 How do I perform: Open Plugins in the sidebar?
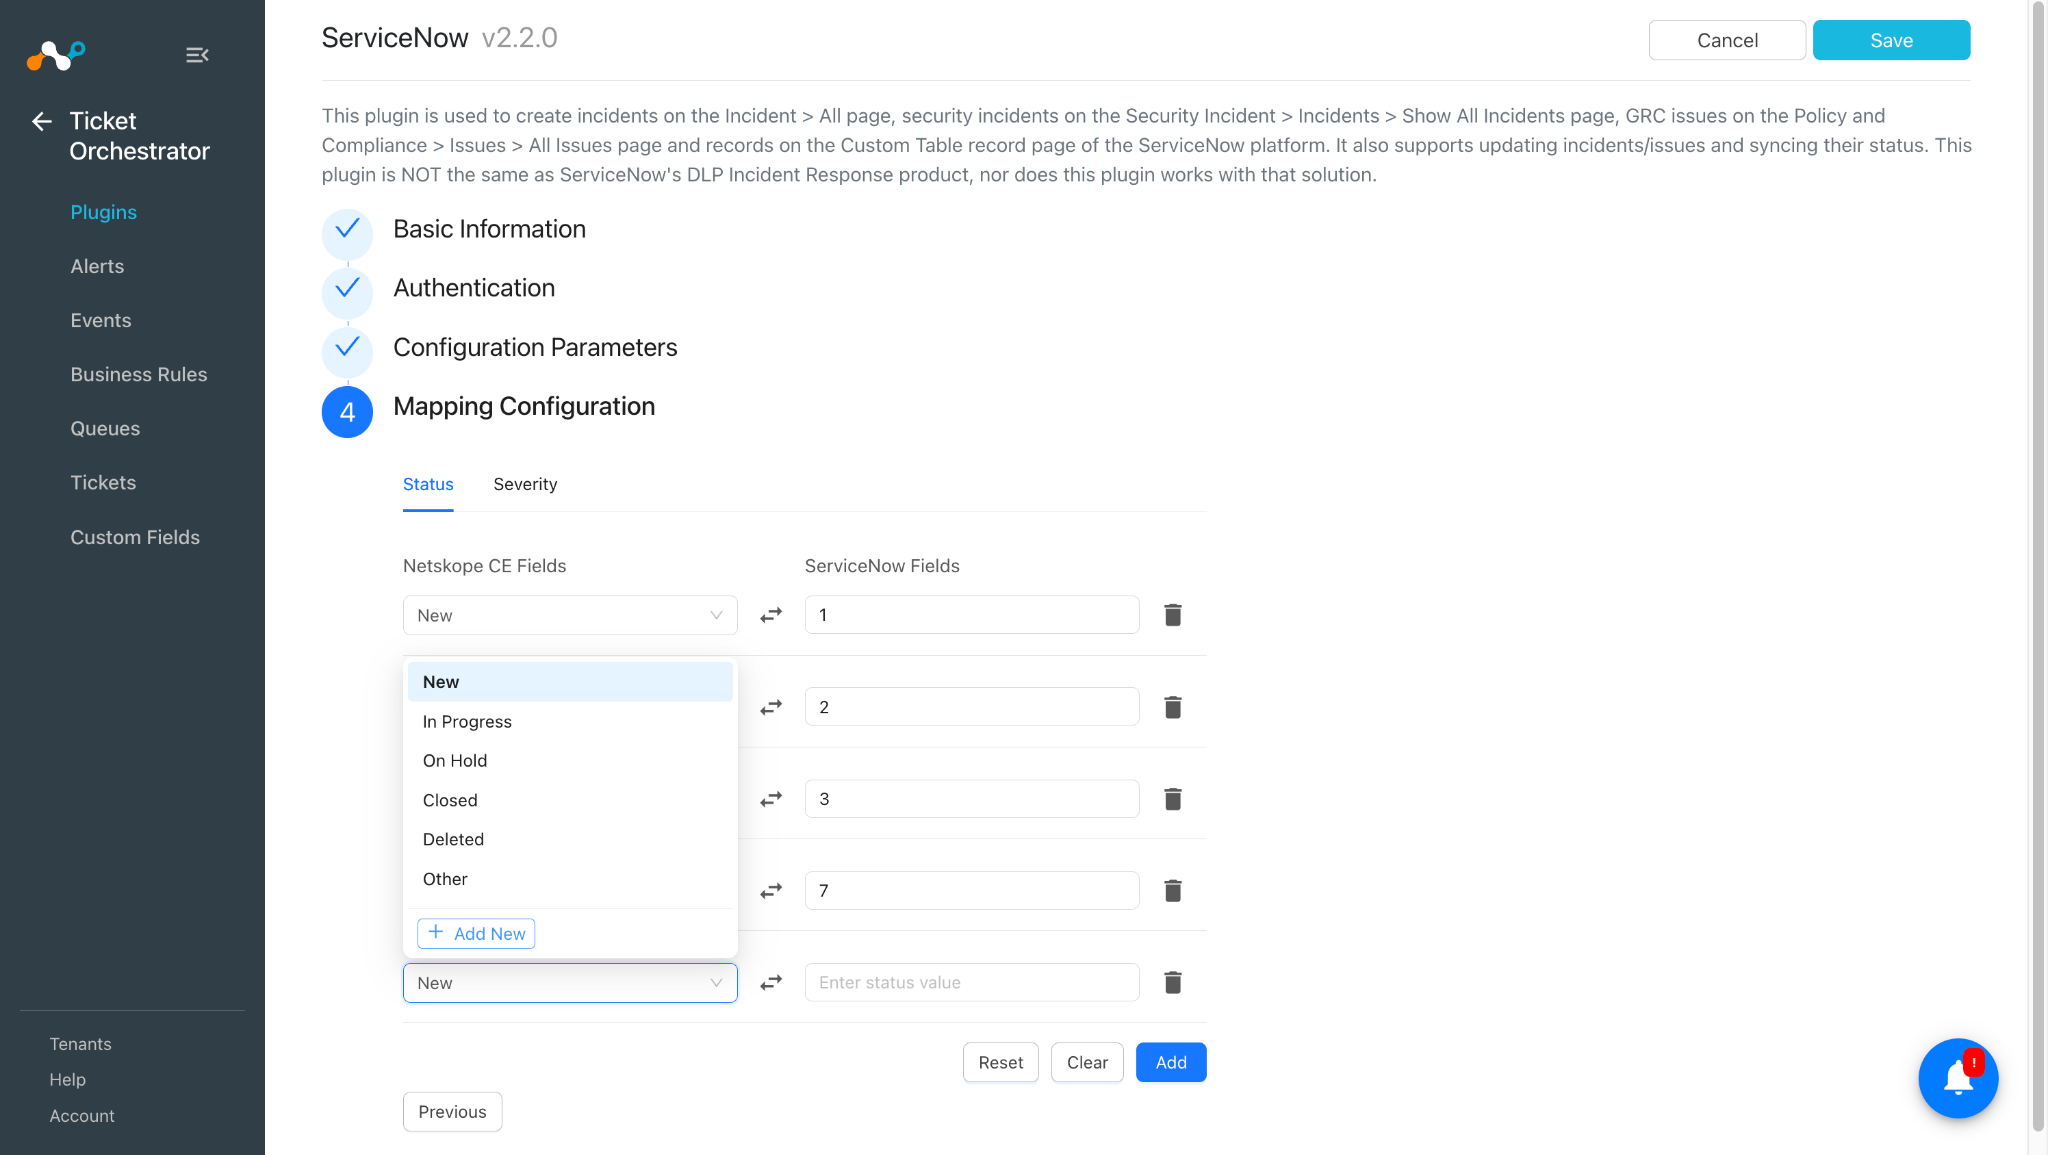coord(104,212)
